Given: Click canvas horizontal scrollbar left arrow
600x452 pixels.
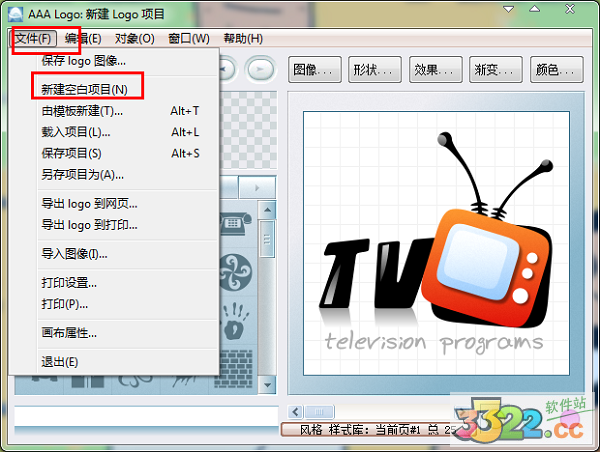Looking at the screenshot, I should click(295, 412).
